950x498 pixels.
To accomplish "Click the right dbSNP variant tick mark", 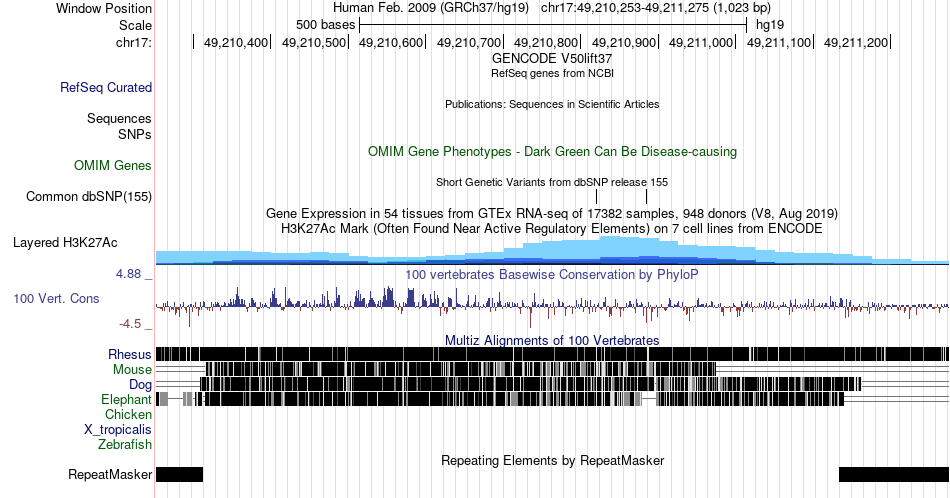I will tap(646, 196).
